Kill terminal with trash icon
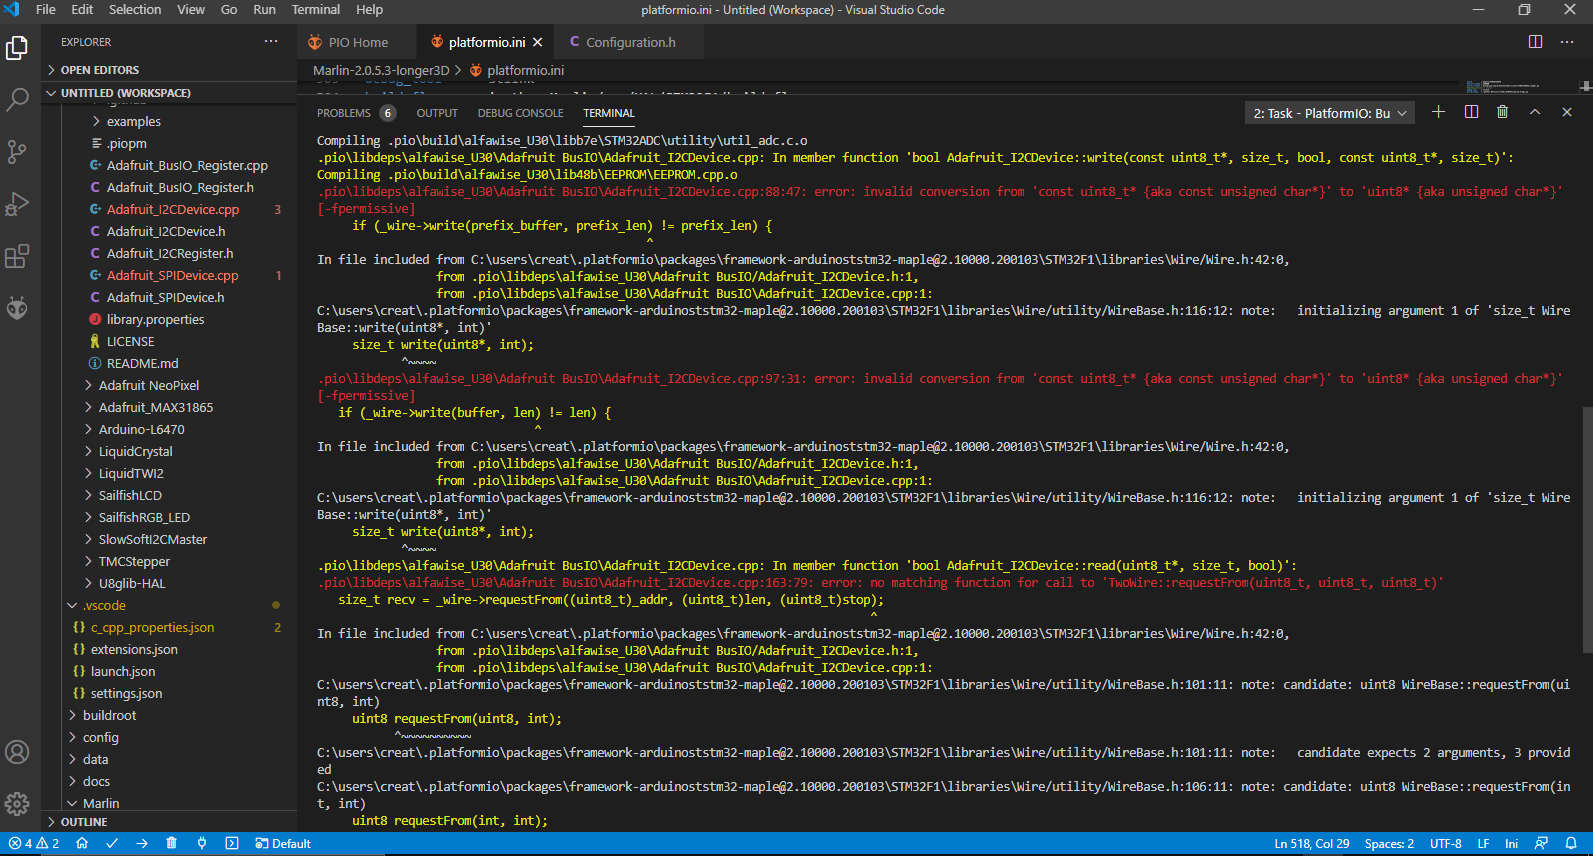The image size is (1593, 856). [x=1502, y=112]
